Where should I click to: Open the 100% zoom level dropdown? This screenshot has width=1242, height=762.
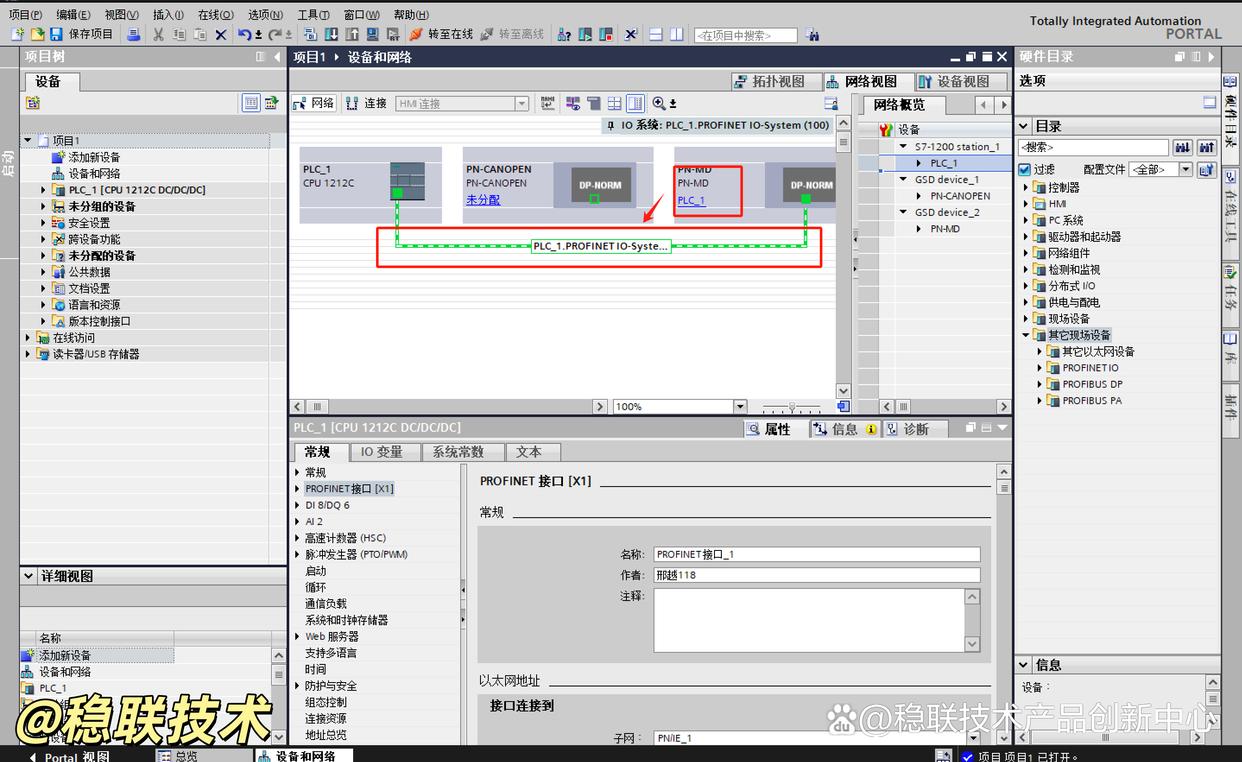pos(740,407)
